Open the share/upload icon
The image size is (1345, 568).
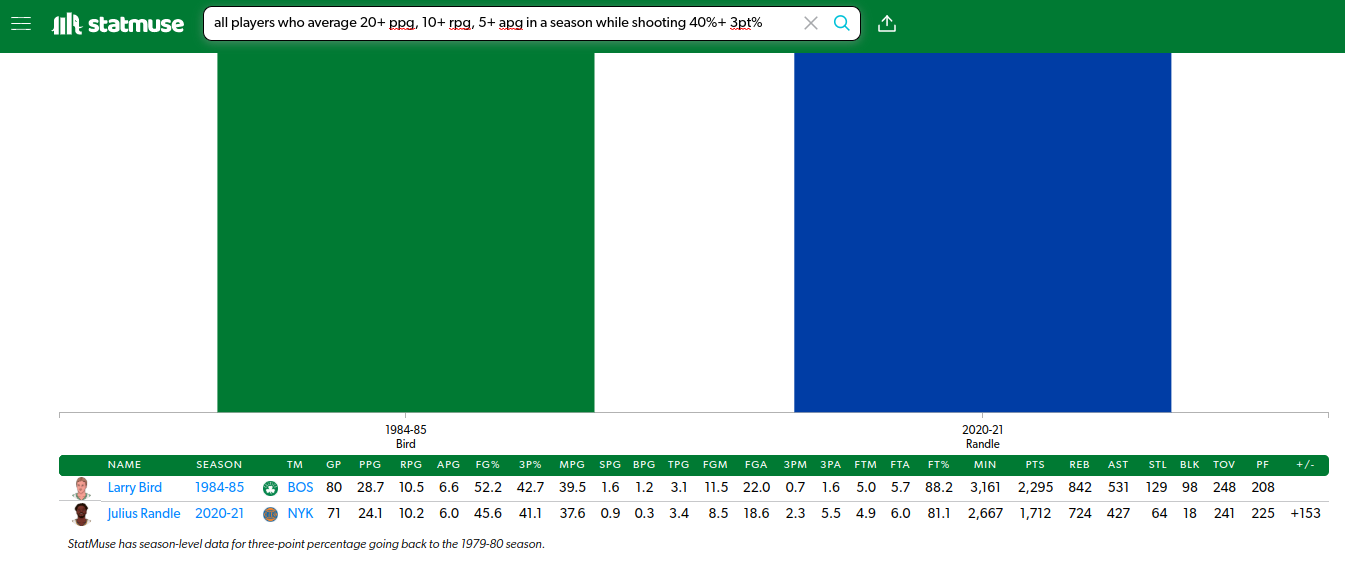[886, 23]
